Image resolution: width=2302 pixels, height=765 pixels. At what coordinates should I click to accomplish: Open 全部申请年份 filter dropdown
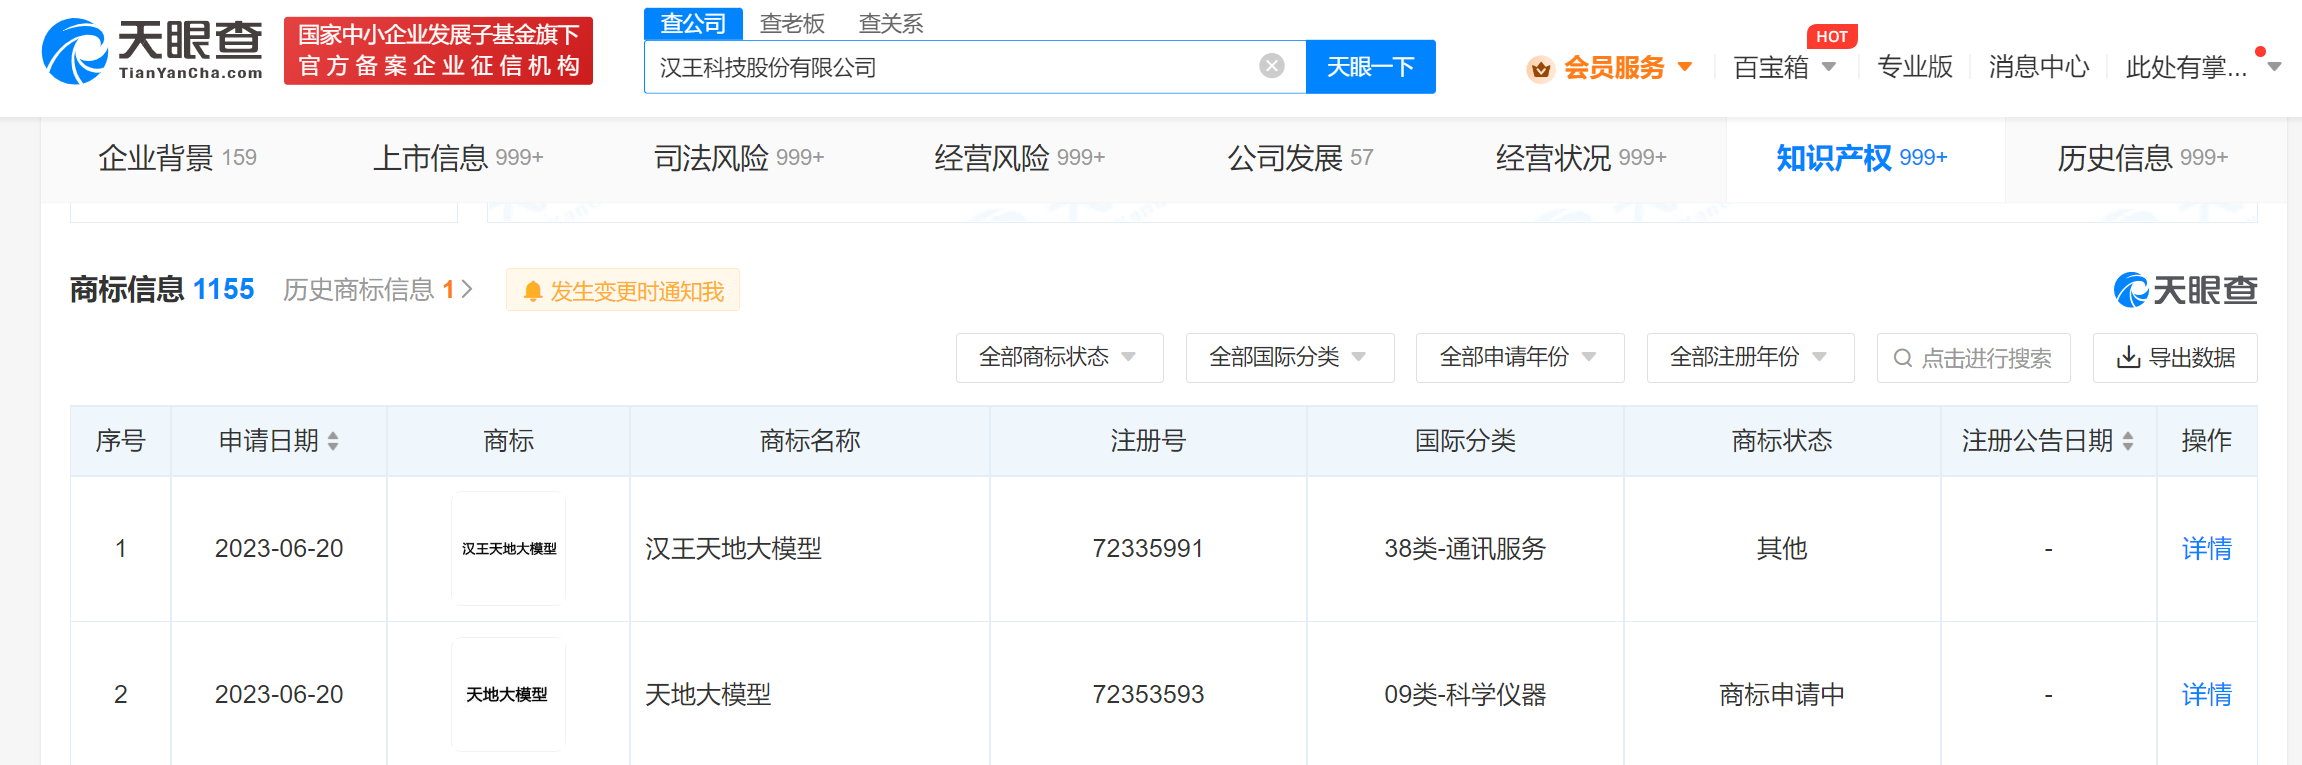[x=1520, y=357]
